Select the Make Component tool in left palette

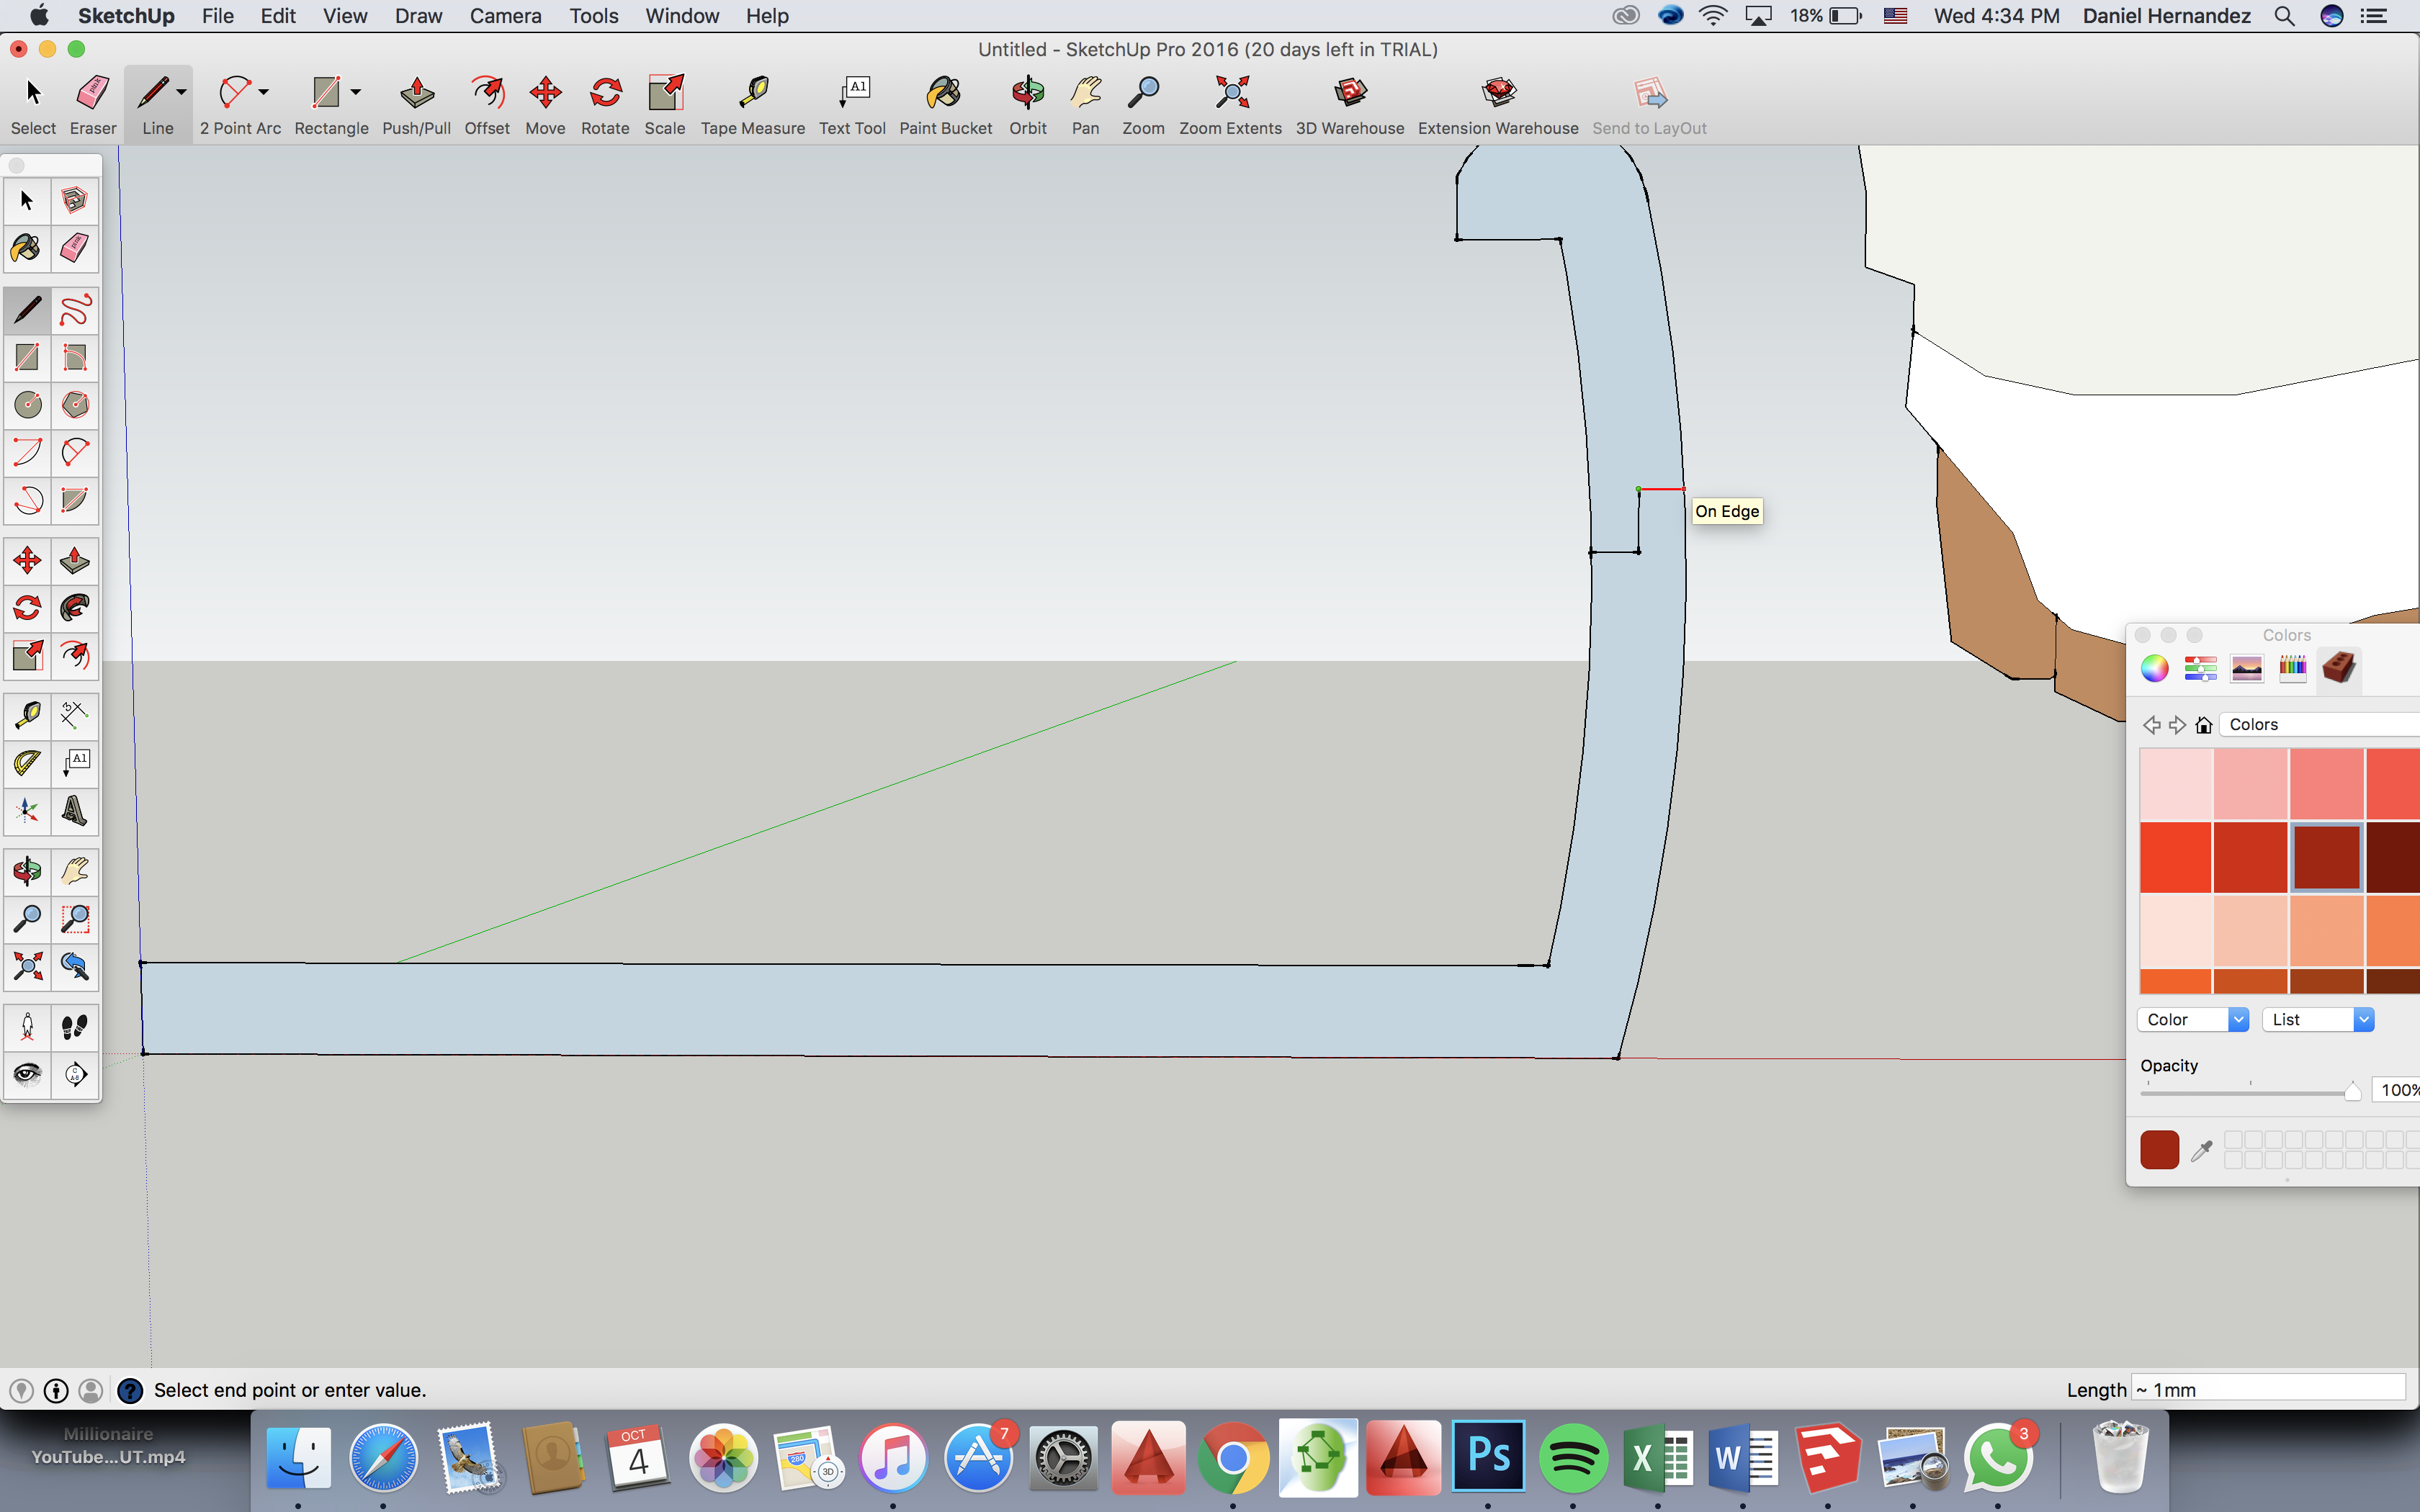pos(75,201)
